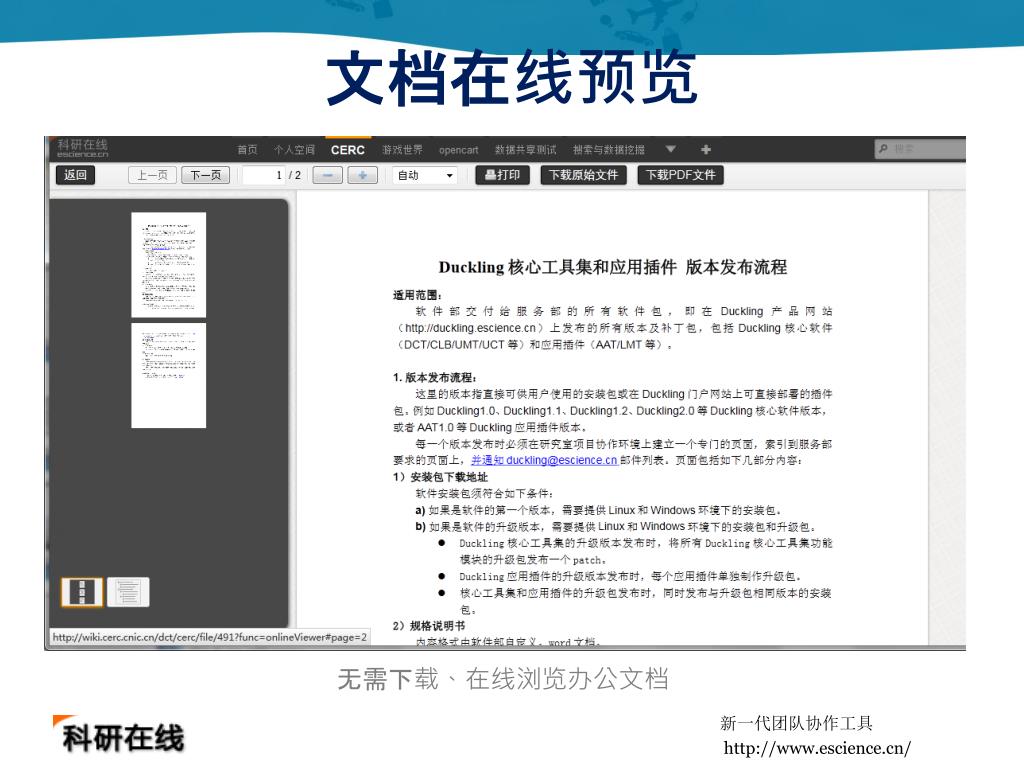Open the opencart tab
The width and height of the screenshot is (1024, 768).
tap(458, 150)
